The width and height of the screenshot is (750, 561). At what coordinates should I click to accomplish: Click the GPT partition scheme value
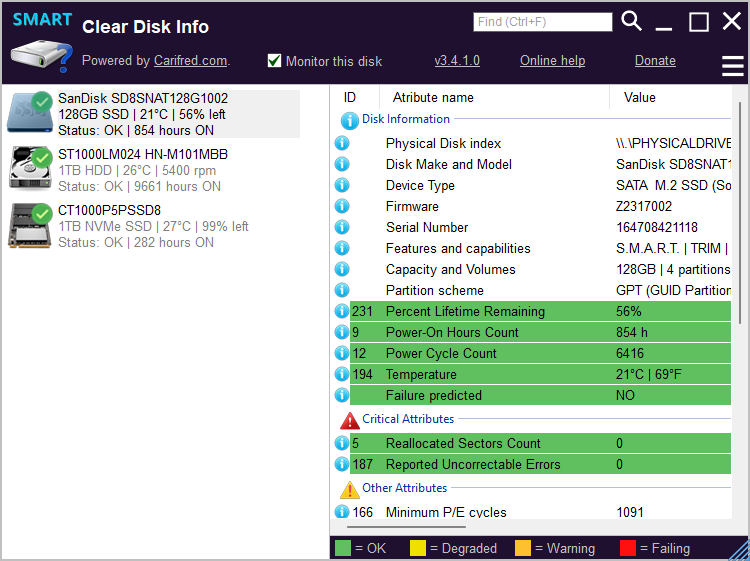tap(673, 290)
